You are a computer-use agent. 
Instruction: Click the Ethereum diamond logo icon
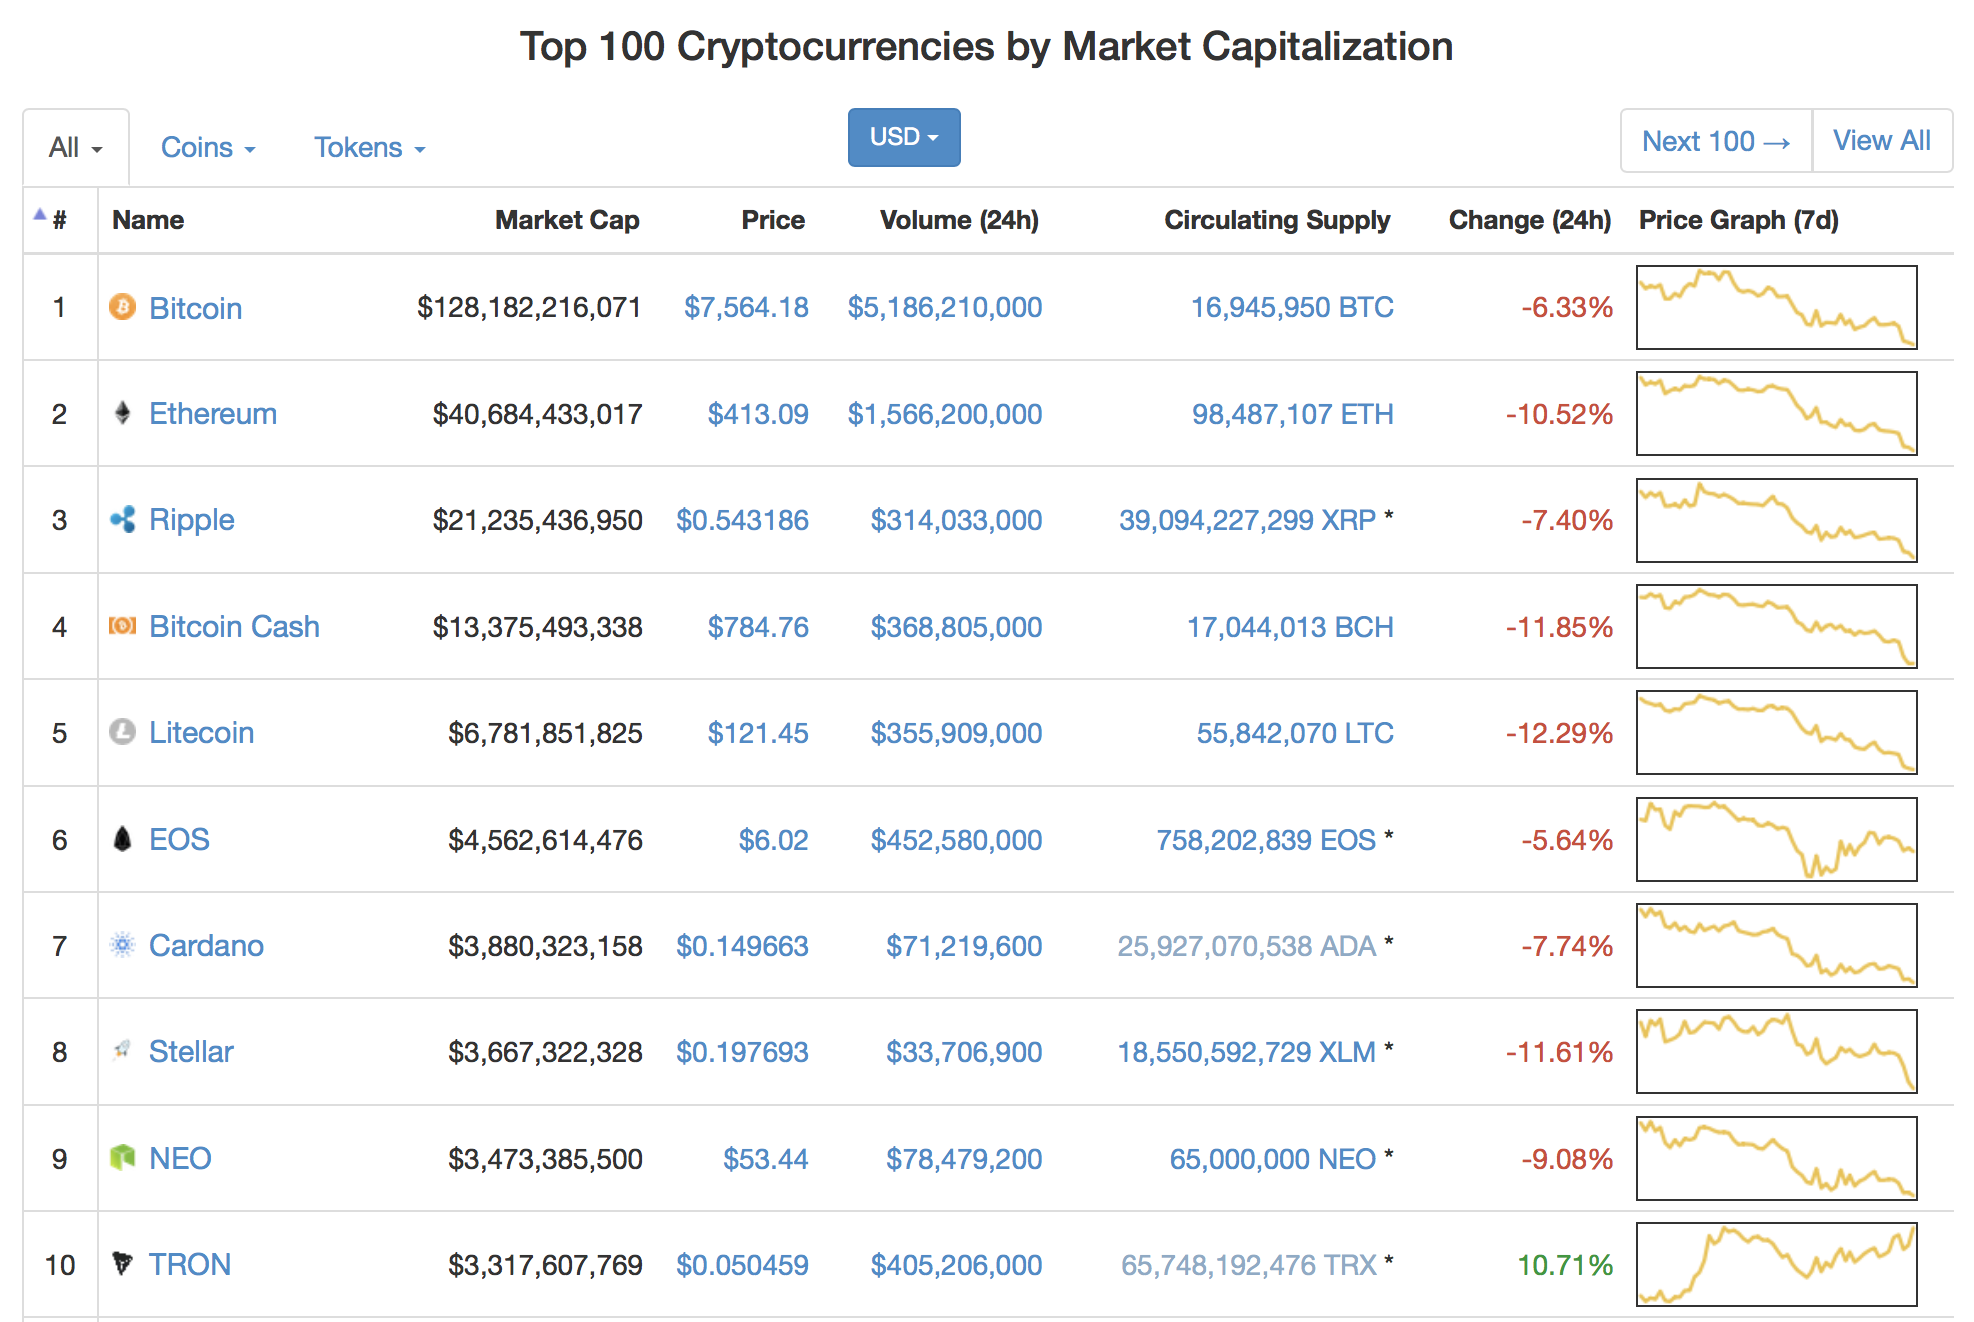click(x=122, y=413)
